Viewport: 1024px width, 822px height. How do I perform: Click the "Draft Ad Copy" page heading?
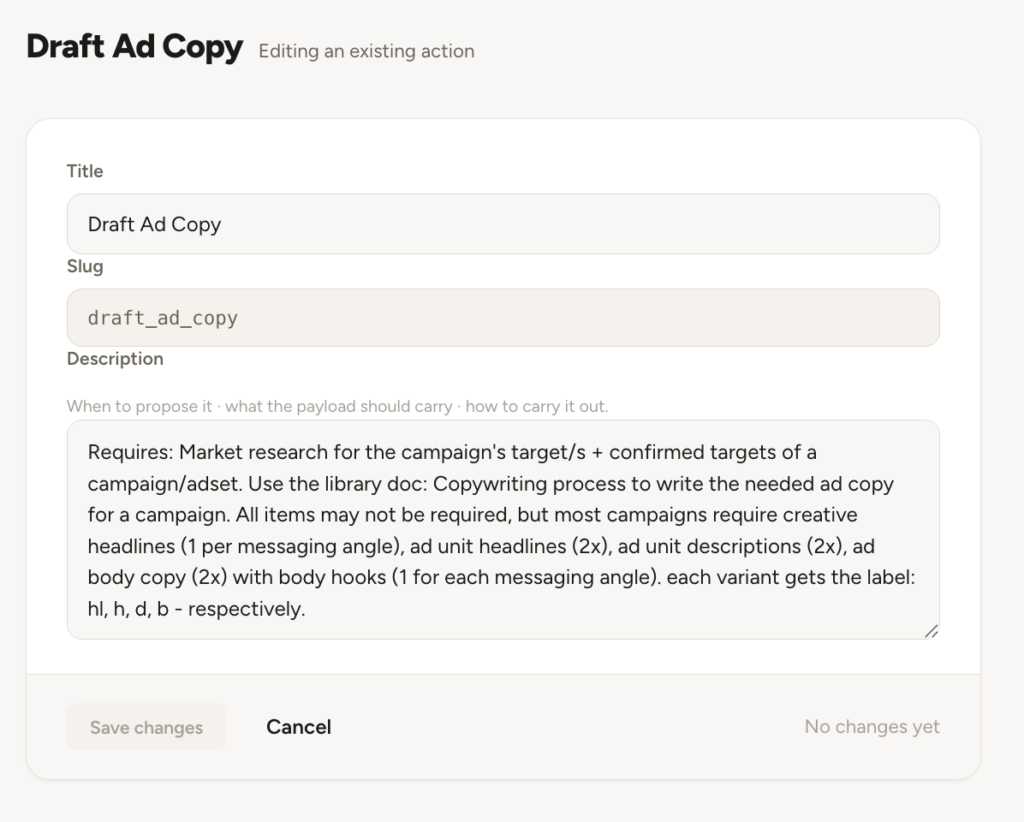(x=135, y=48)
